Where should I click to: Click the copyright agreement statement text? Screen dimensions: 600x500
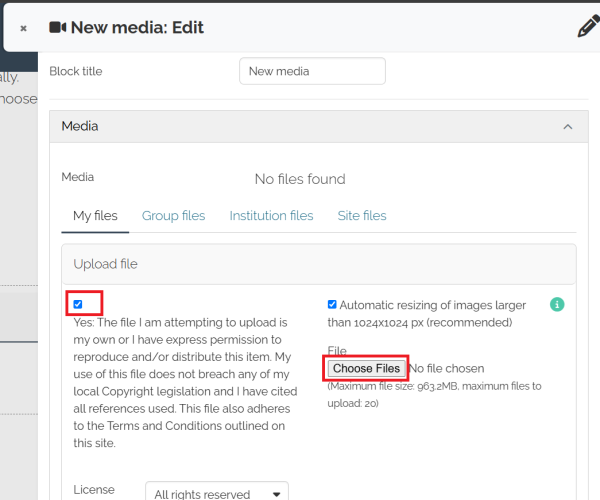point(185,383)
